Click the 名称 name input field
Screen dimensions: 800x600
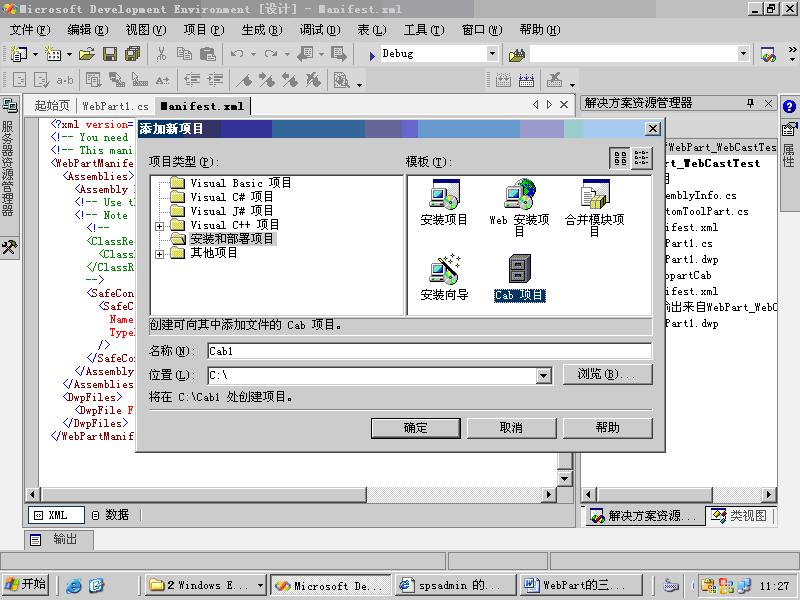click(x=430, y=351)
